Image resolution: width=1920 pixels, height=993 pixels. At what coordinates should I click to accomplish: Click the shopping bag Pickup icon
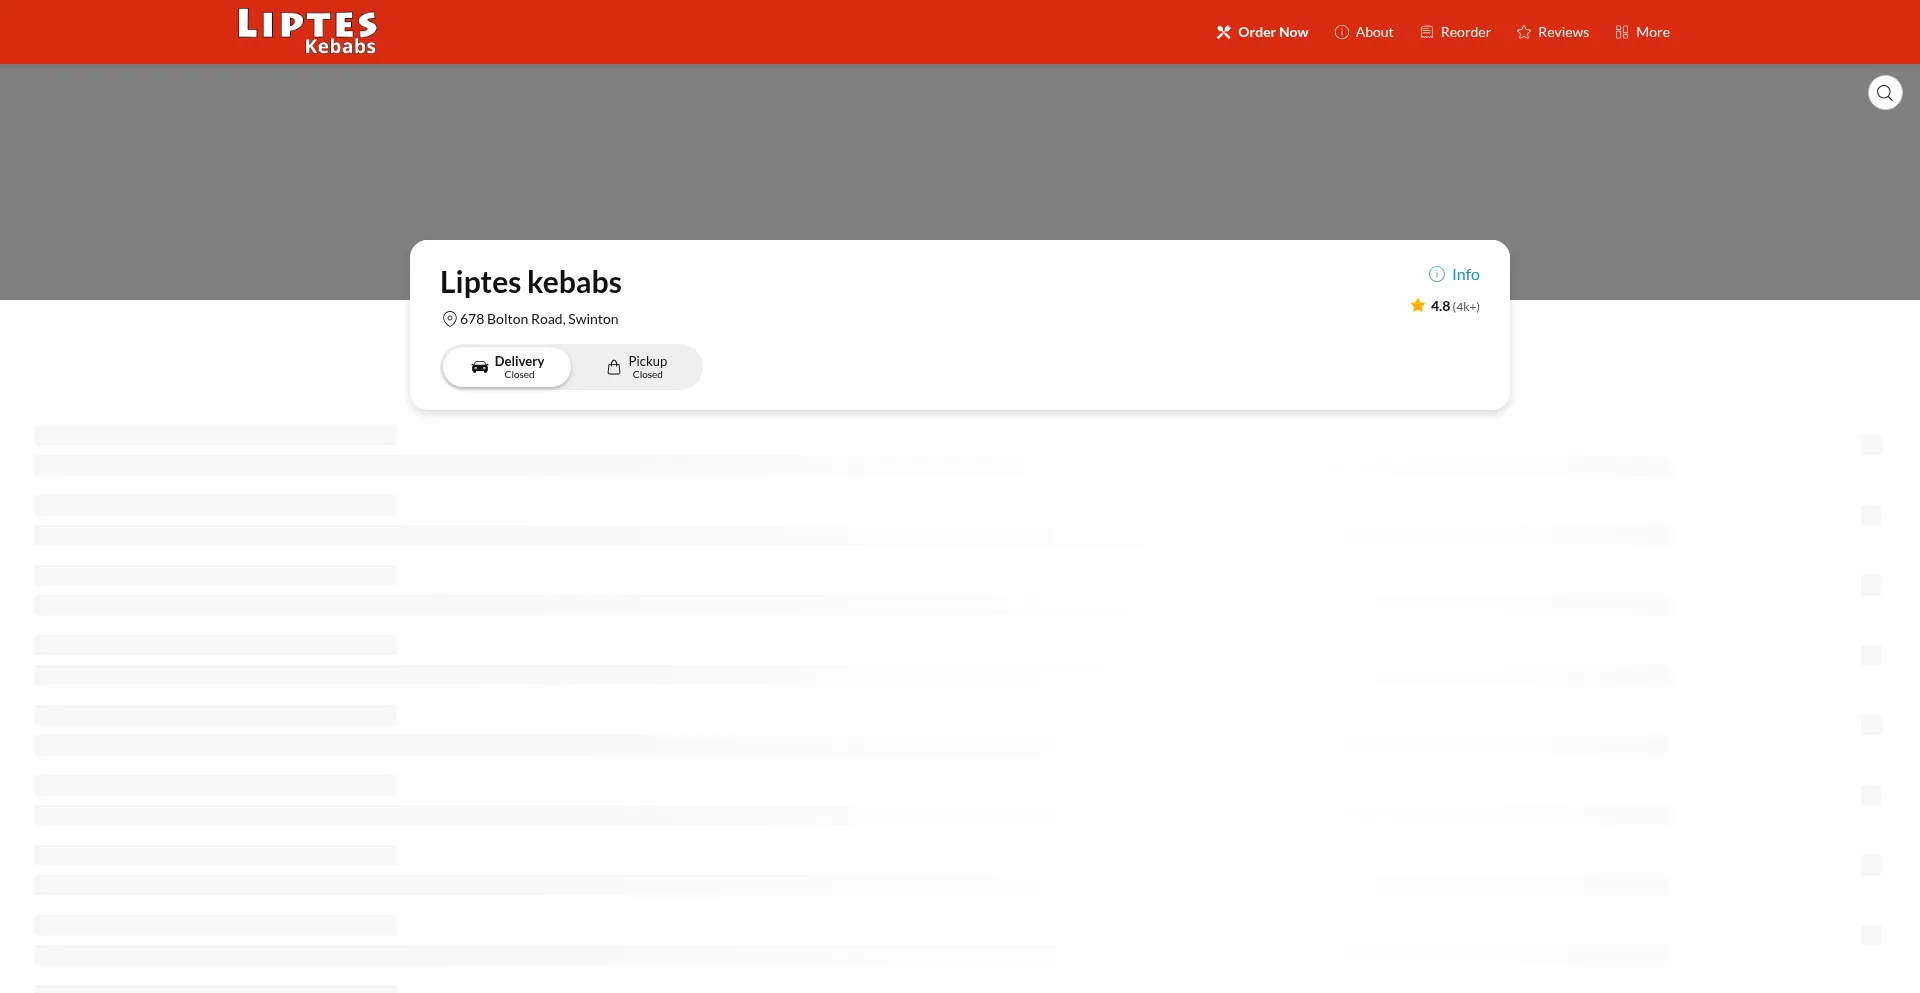[614, 367]
